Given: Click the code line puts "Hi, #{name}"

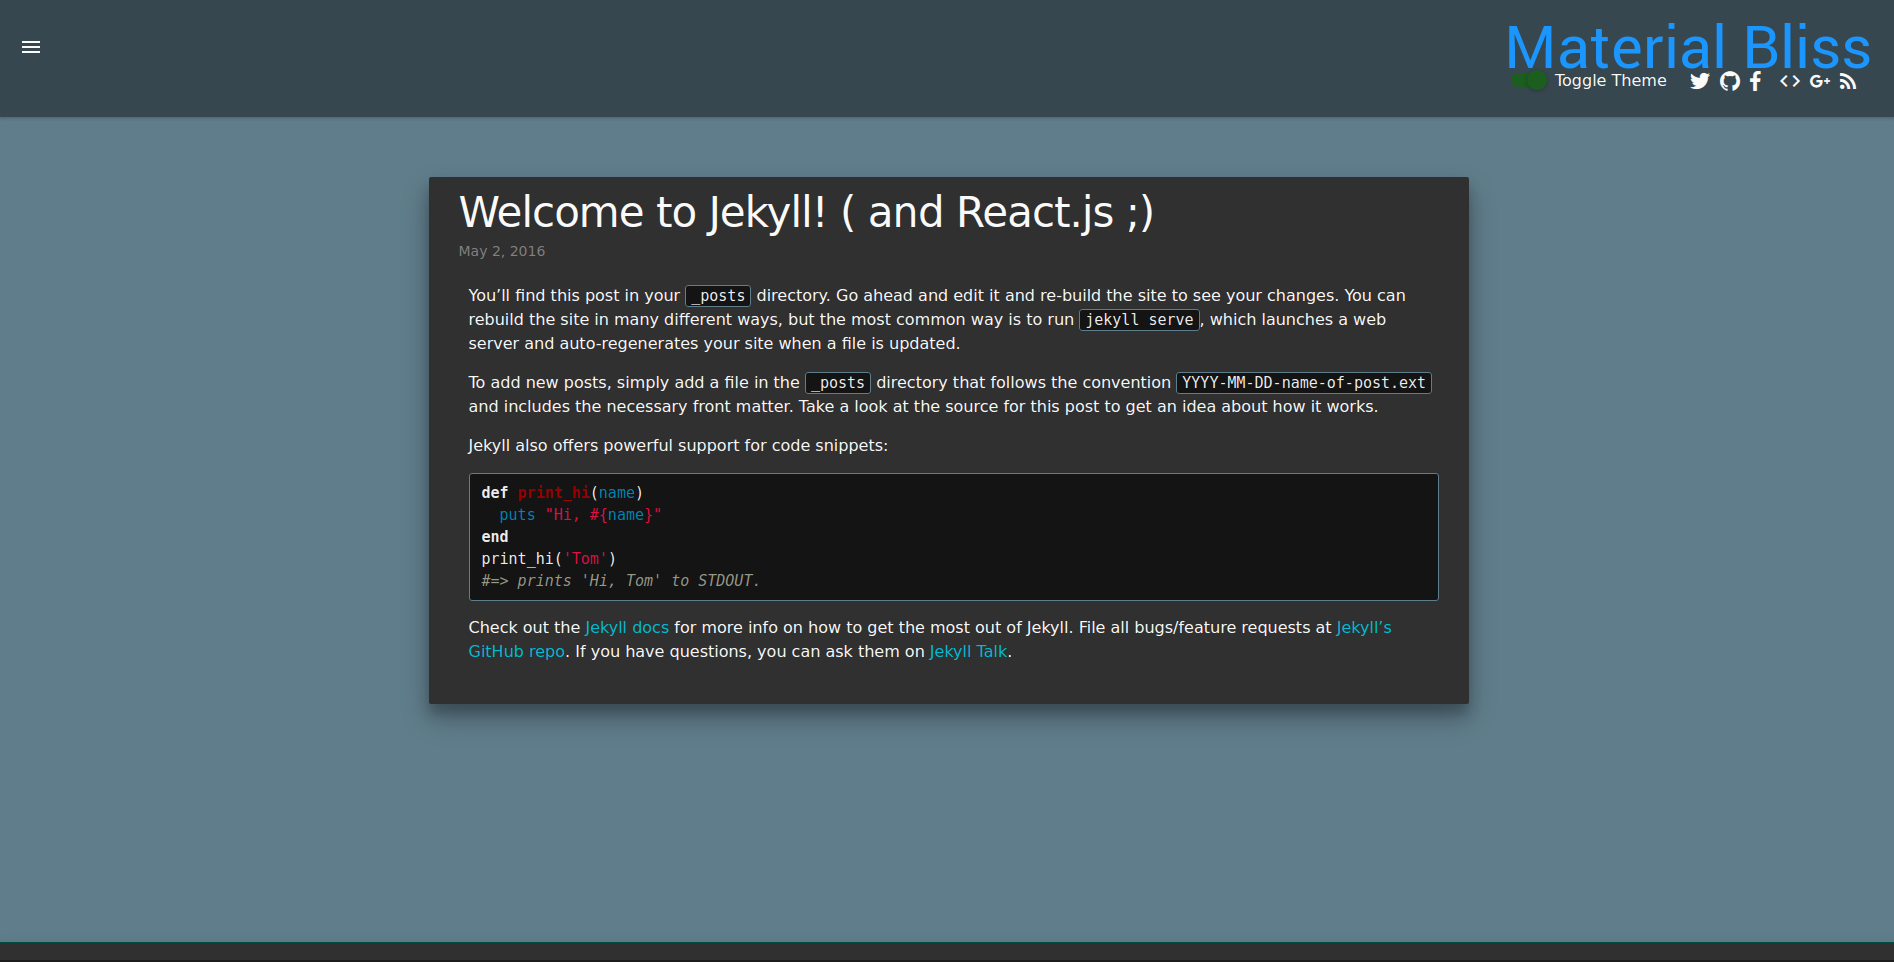Looking at the screenshot, I should [580, 515].
